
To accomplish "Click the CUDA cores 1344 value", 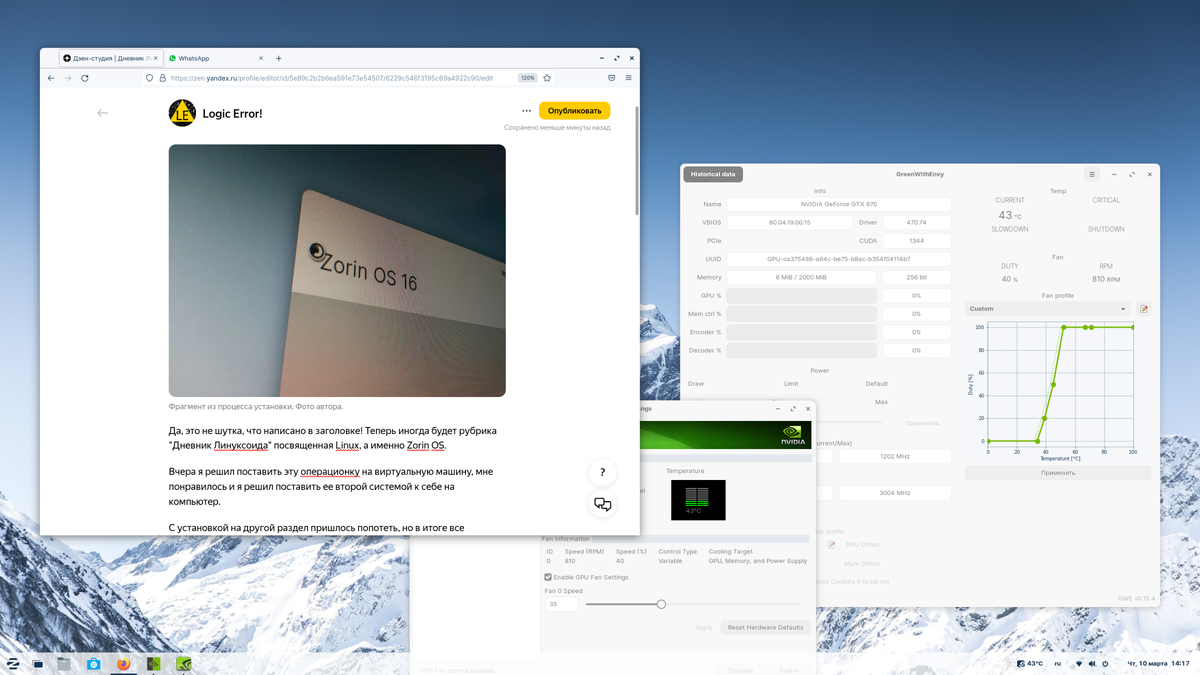I will tap(916, 241).
